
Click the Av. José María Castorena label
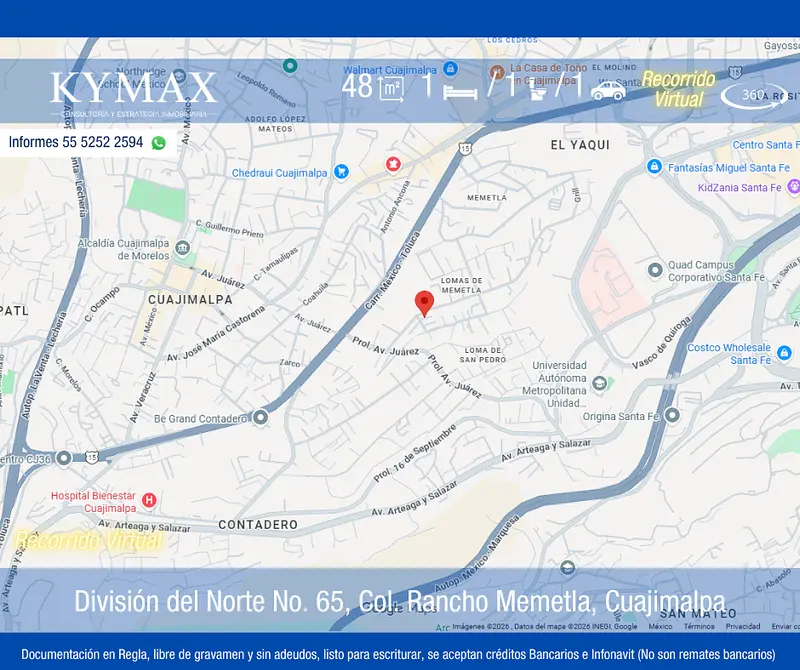[216, 334]
